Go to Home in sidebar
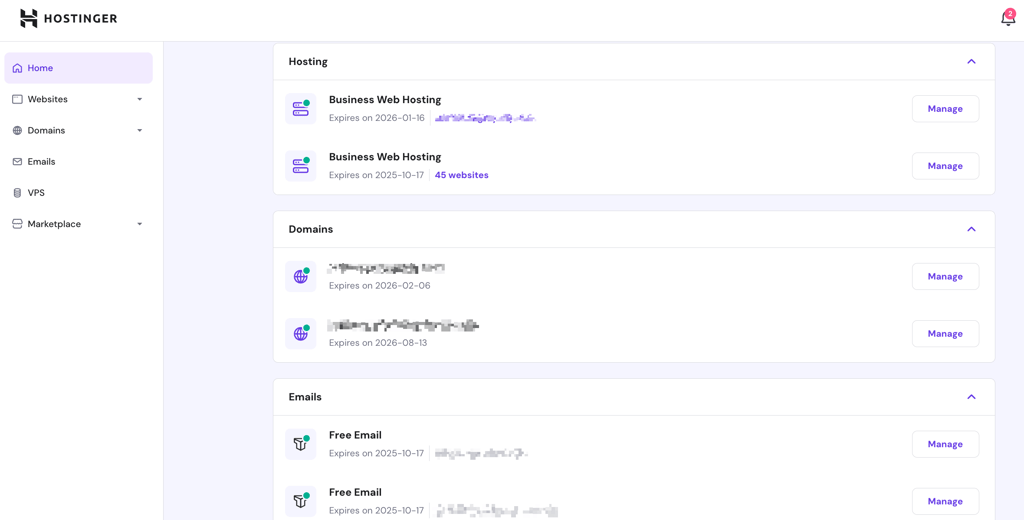1024x520 pixels. point(78,68)
